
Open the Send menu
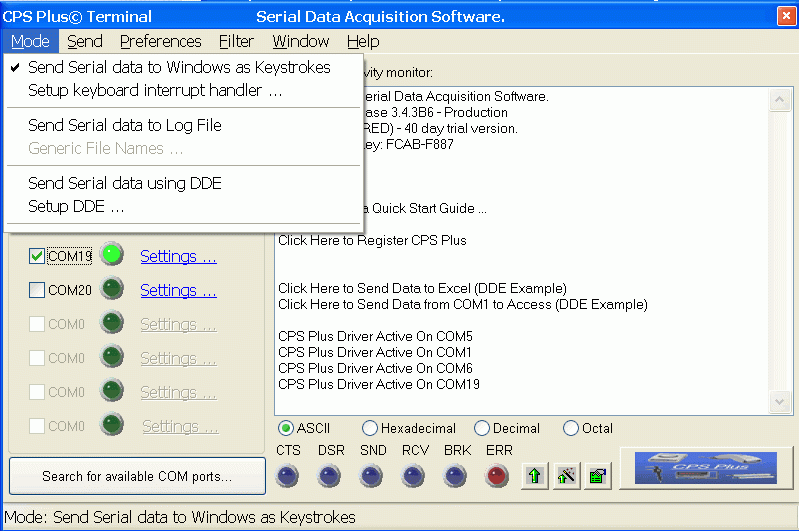pos(85,41)
